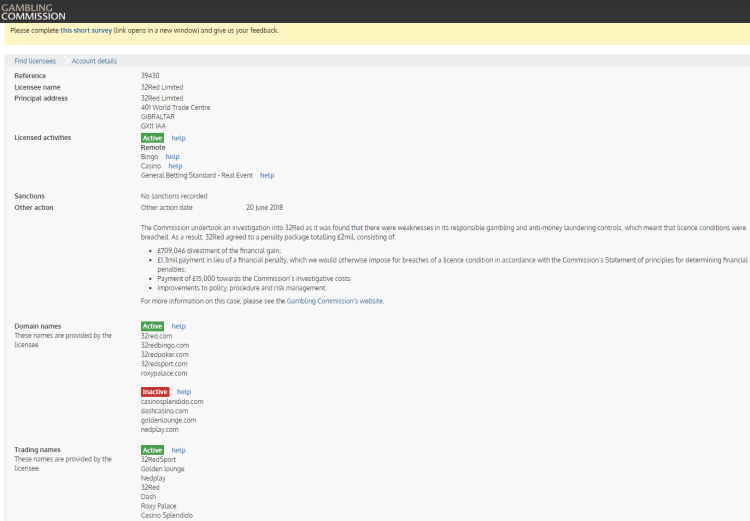750x521 pixels.
Task: Select inactive domain dashcasino.com
Action: [x=165, y=411]
